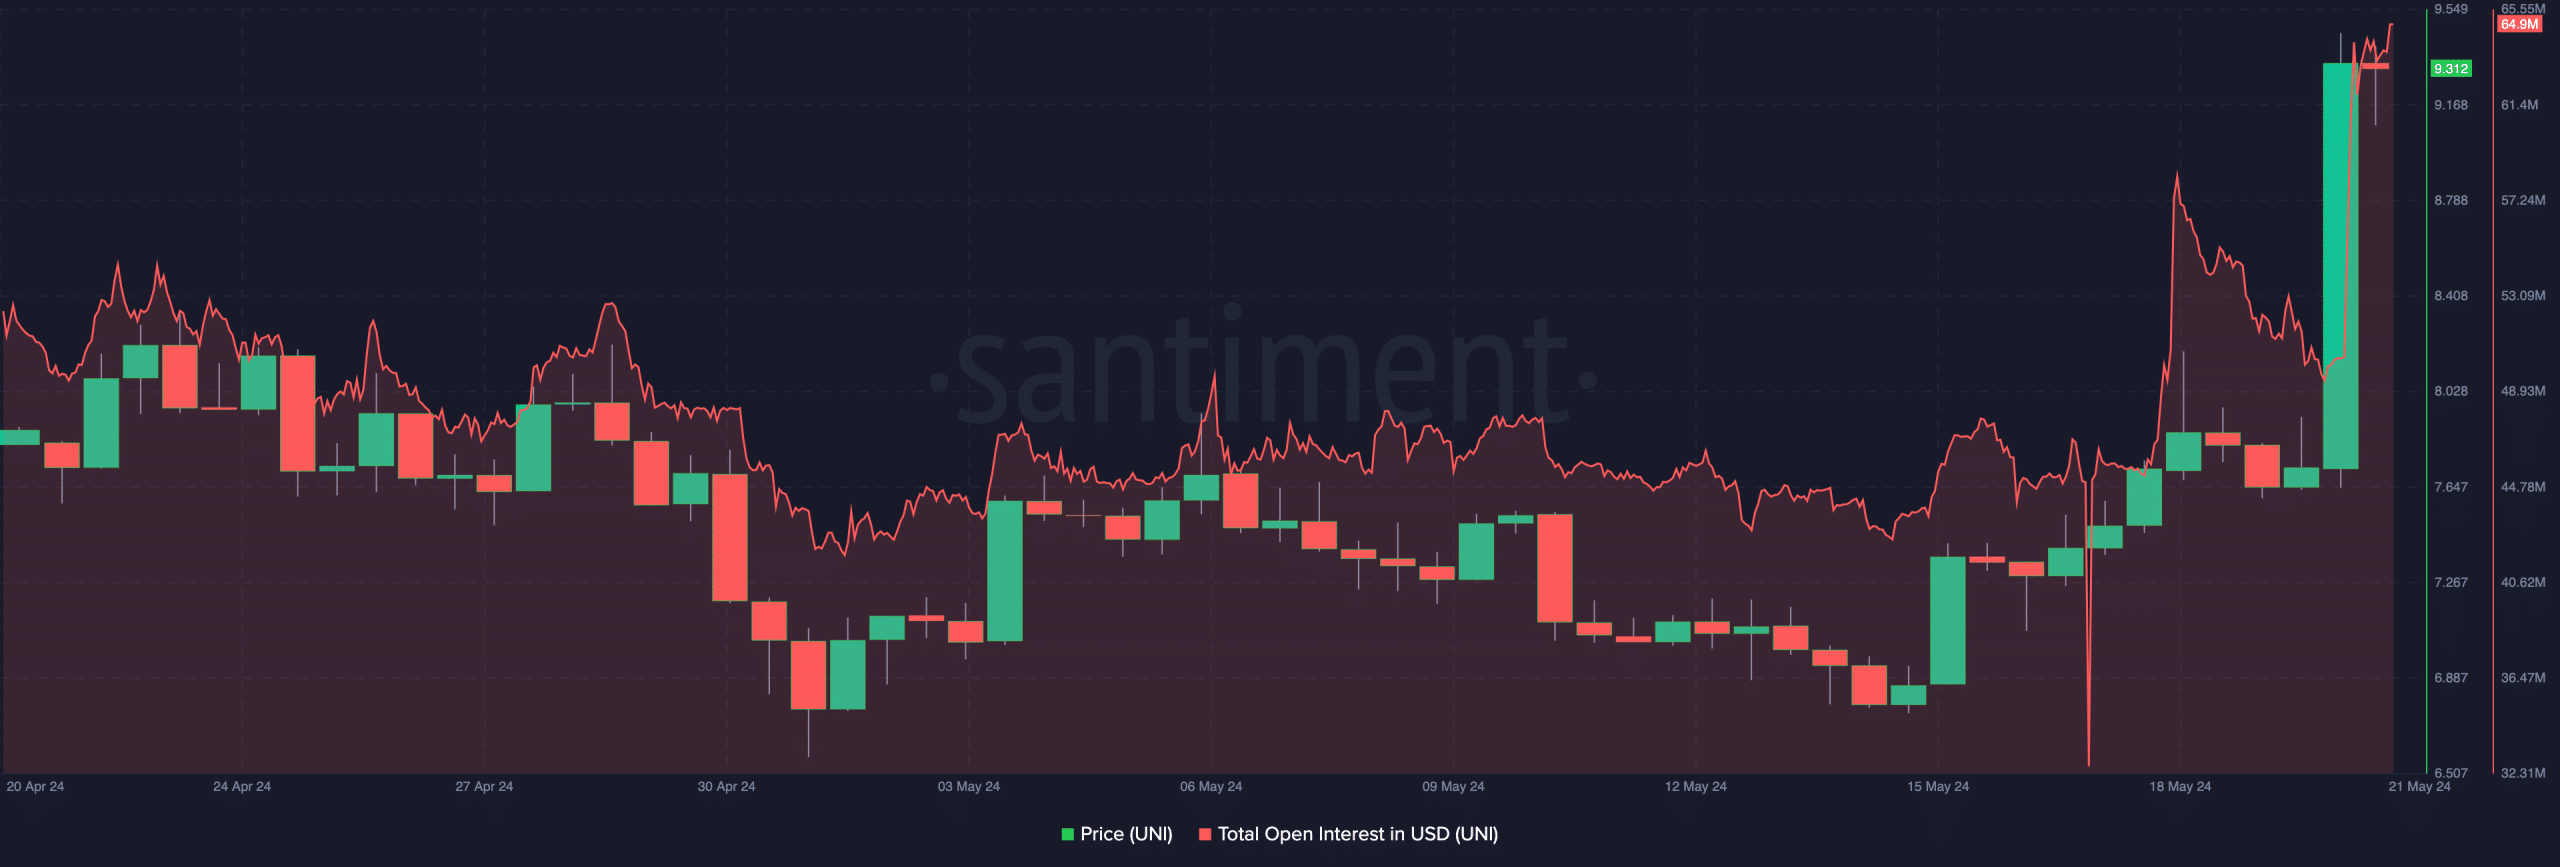Click the 8.408 price axis value
This screenshot has width=2560, height=867.
2451,295
